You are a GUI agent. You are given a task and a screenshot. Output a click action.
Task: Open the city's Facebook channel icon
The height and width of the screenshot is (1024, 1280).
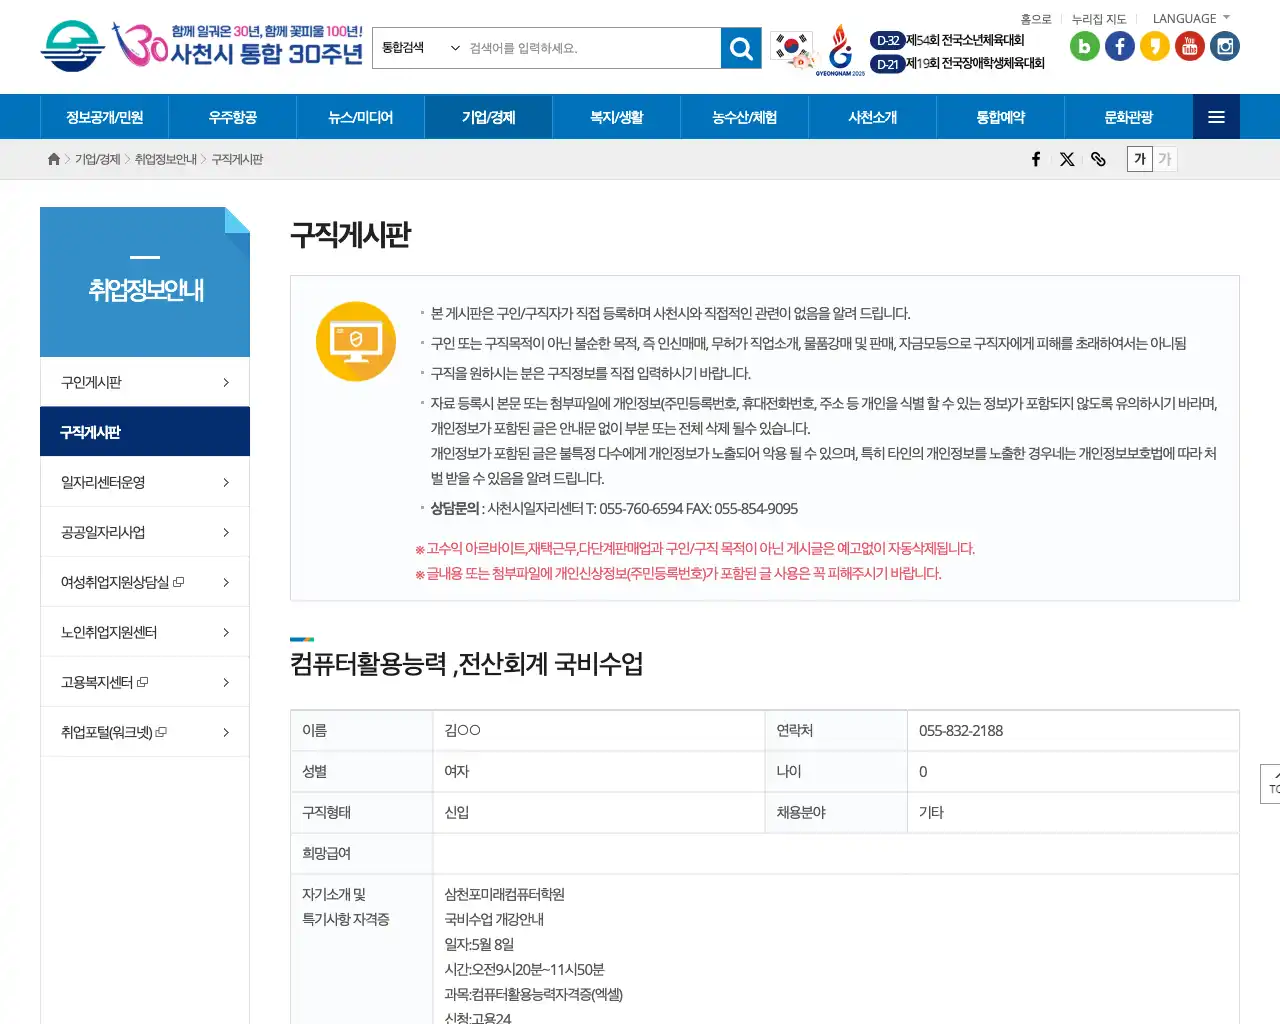pos(1119,45)
